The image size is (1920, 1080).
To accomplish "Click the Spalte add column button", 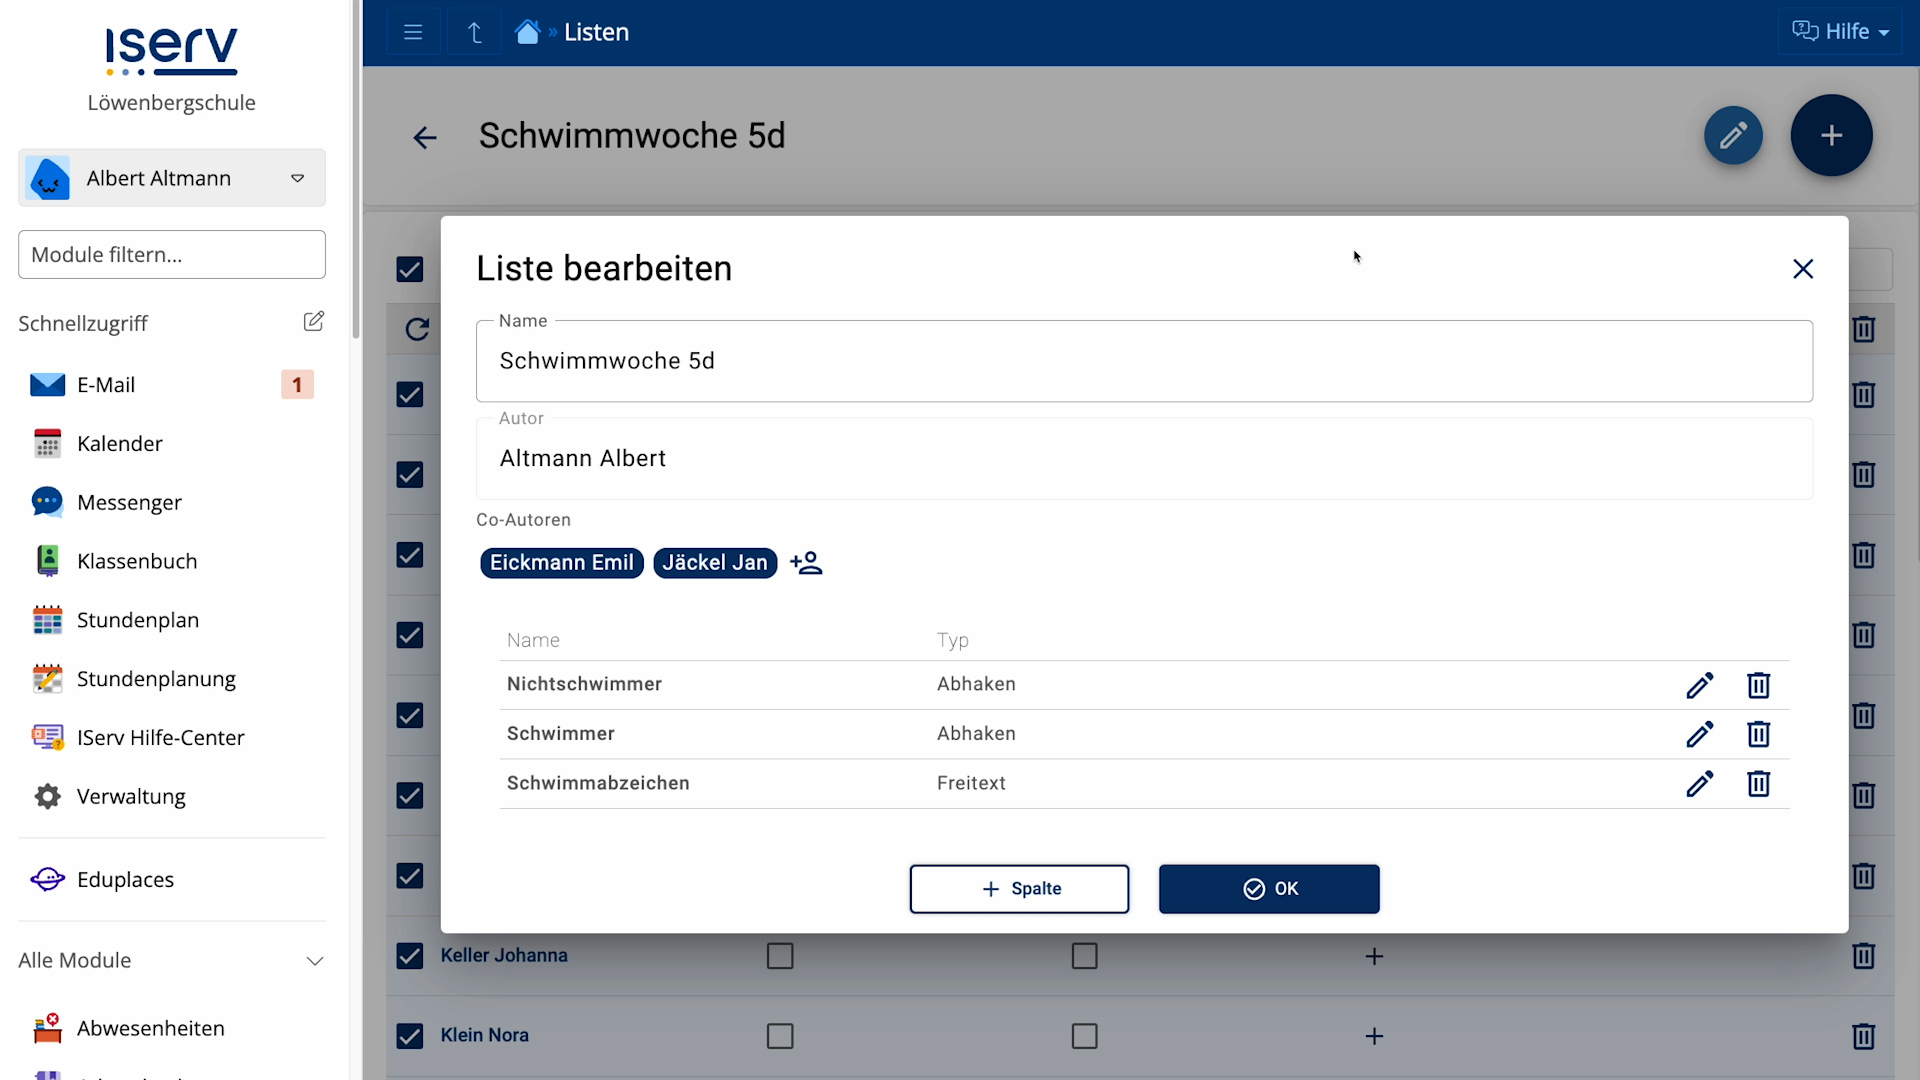I will (x=1019, y=889).
